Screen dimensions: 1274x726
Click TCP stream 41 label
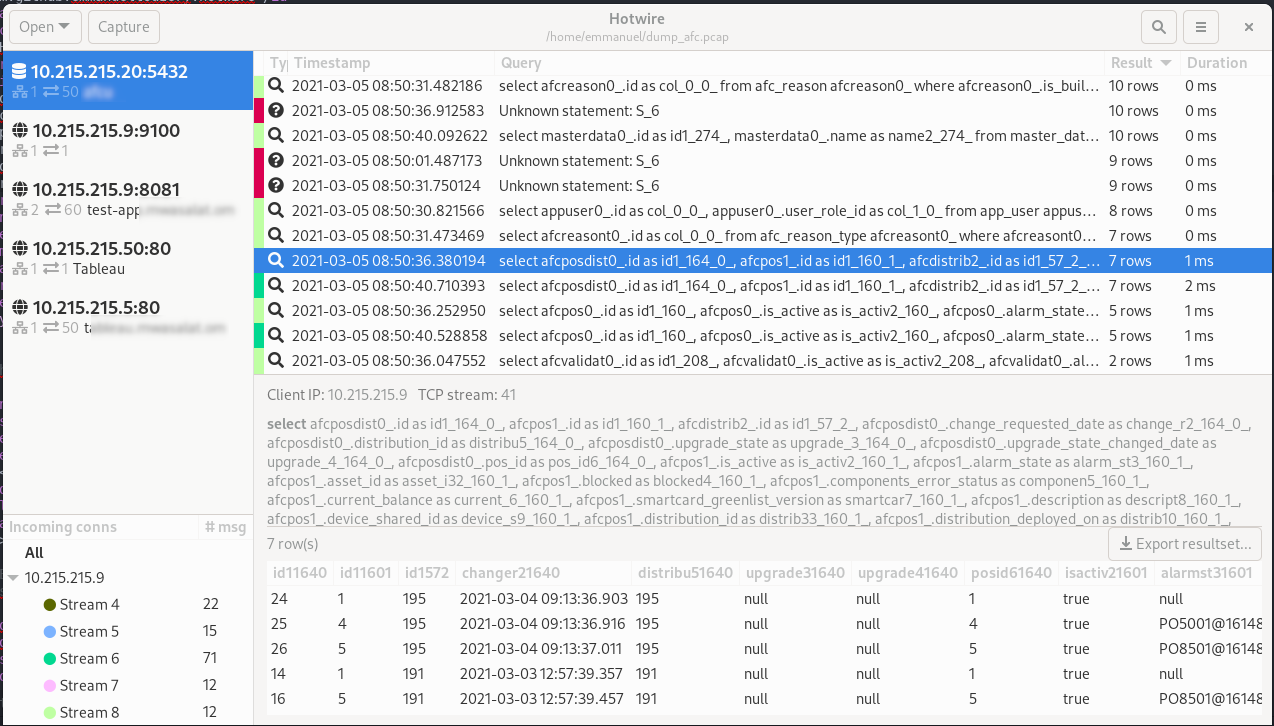467,395
